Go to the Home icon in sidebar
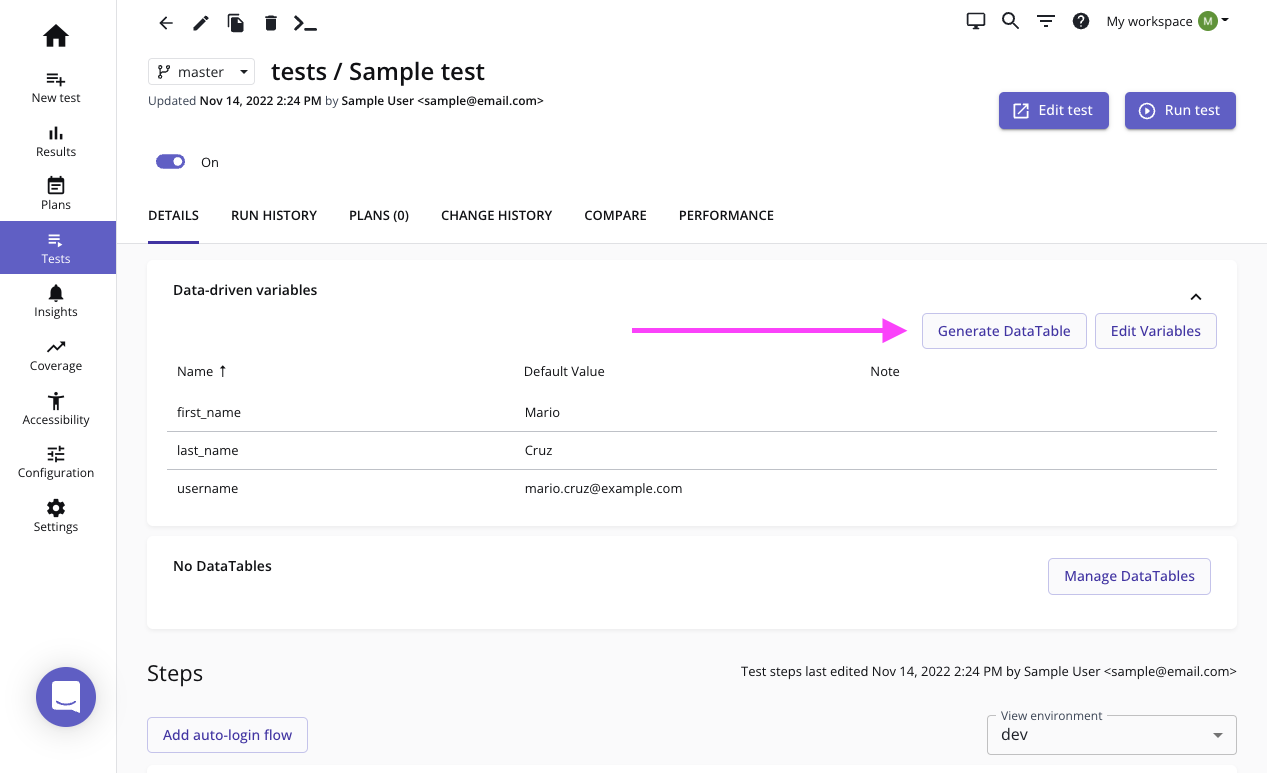The height and width of the screenshot is (773, 1267). click(56, 36)
